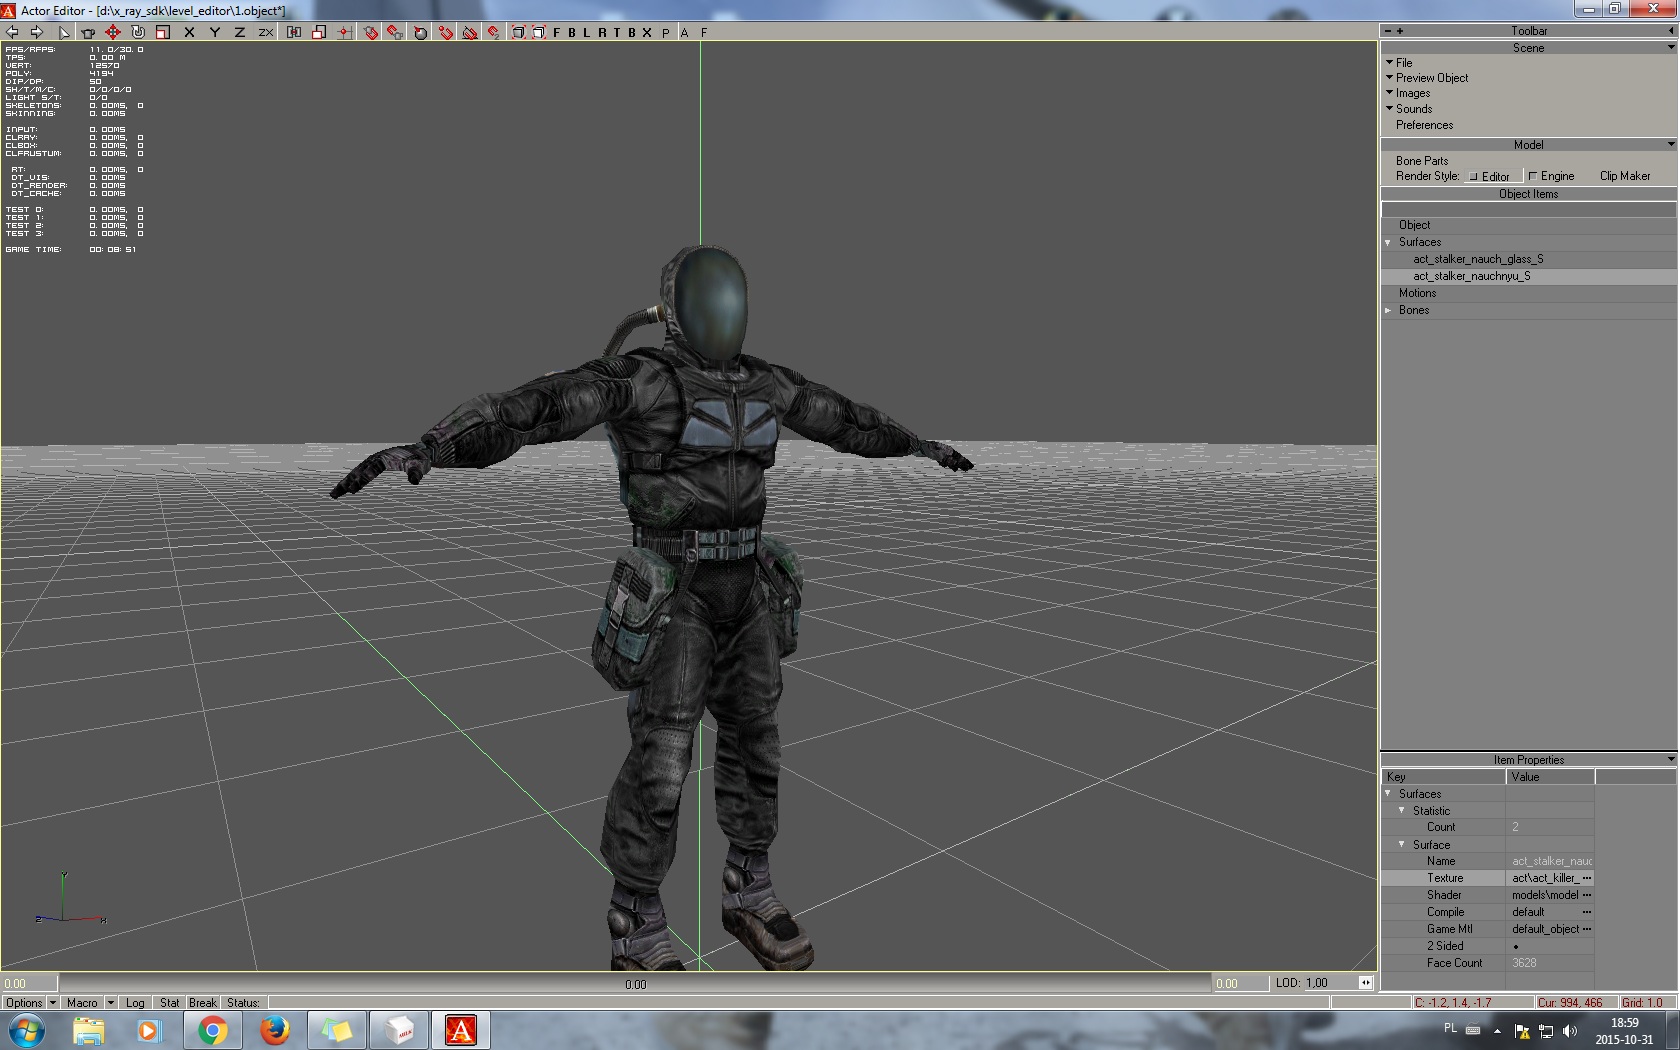Click the coordinate space square icon
This screenshot has width=1680, height=1050.
pyautogui.click(x=319, y=32)
